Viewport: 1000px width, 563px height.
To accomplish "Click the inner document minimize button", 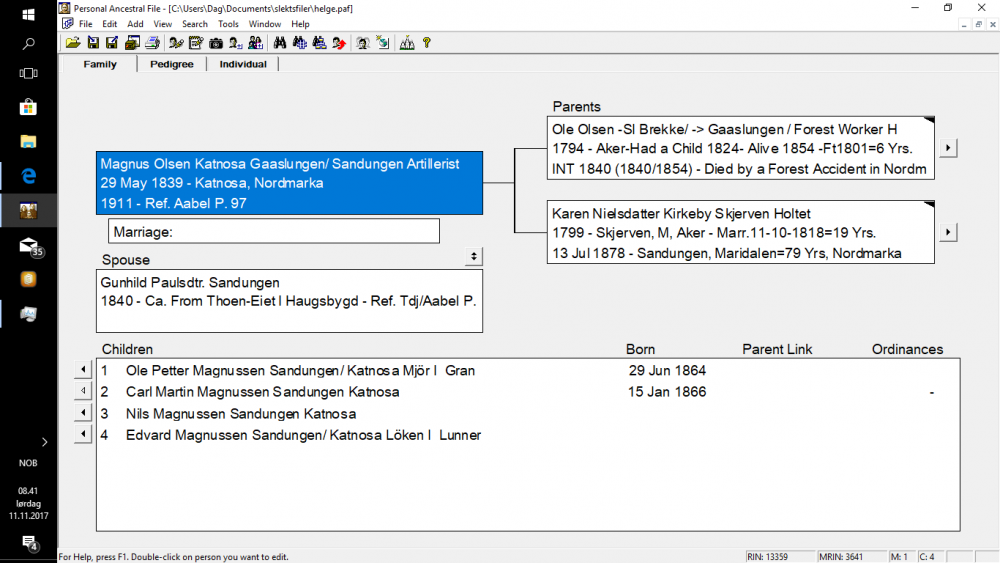I will (964, 24).
